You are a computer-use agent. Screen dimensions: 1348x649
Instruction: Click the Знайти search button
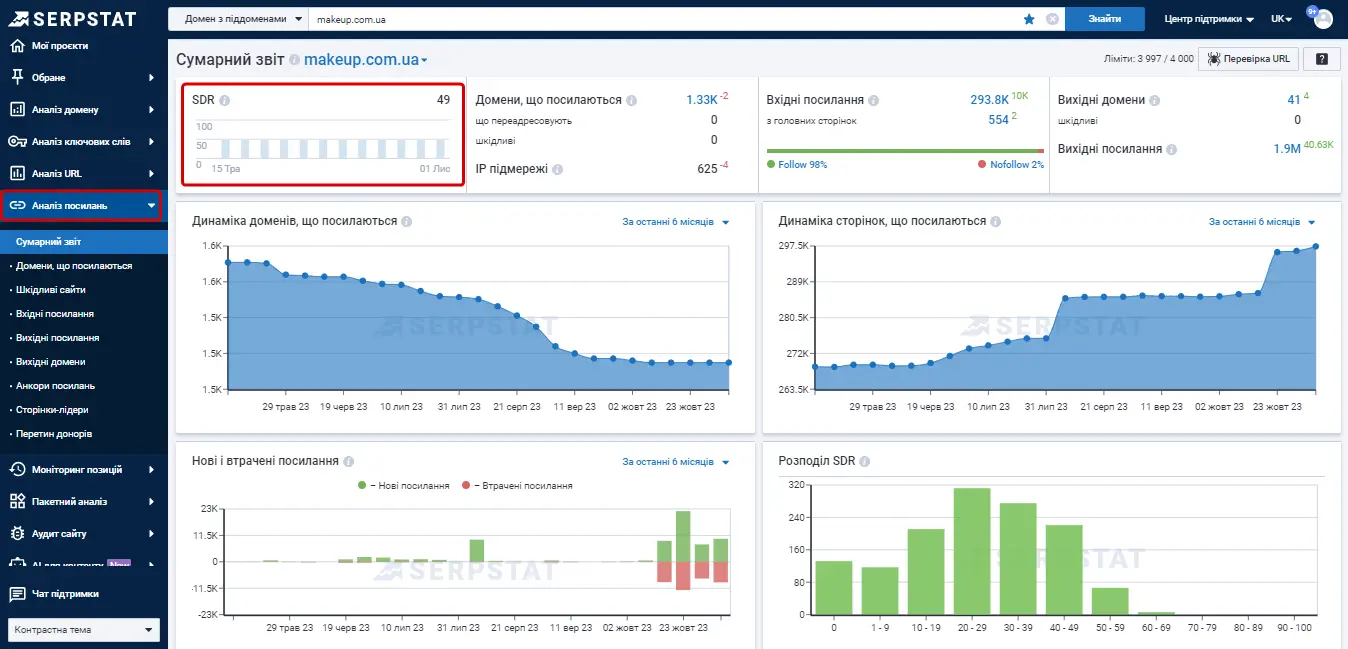[x=1105, y=19]
